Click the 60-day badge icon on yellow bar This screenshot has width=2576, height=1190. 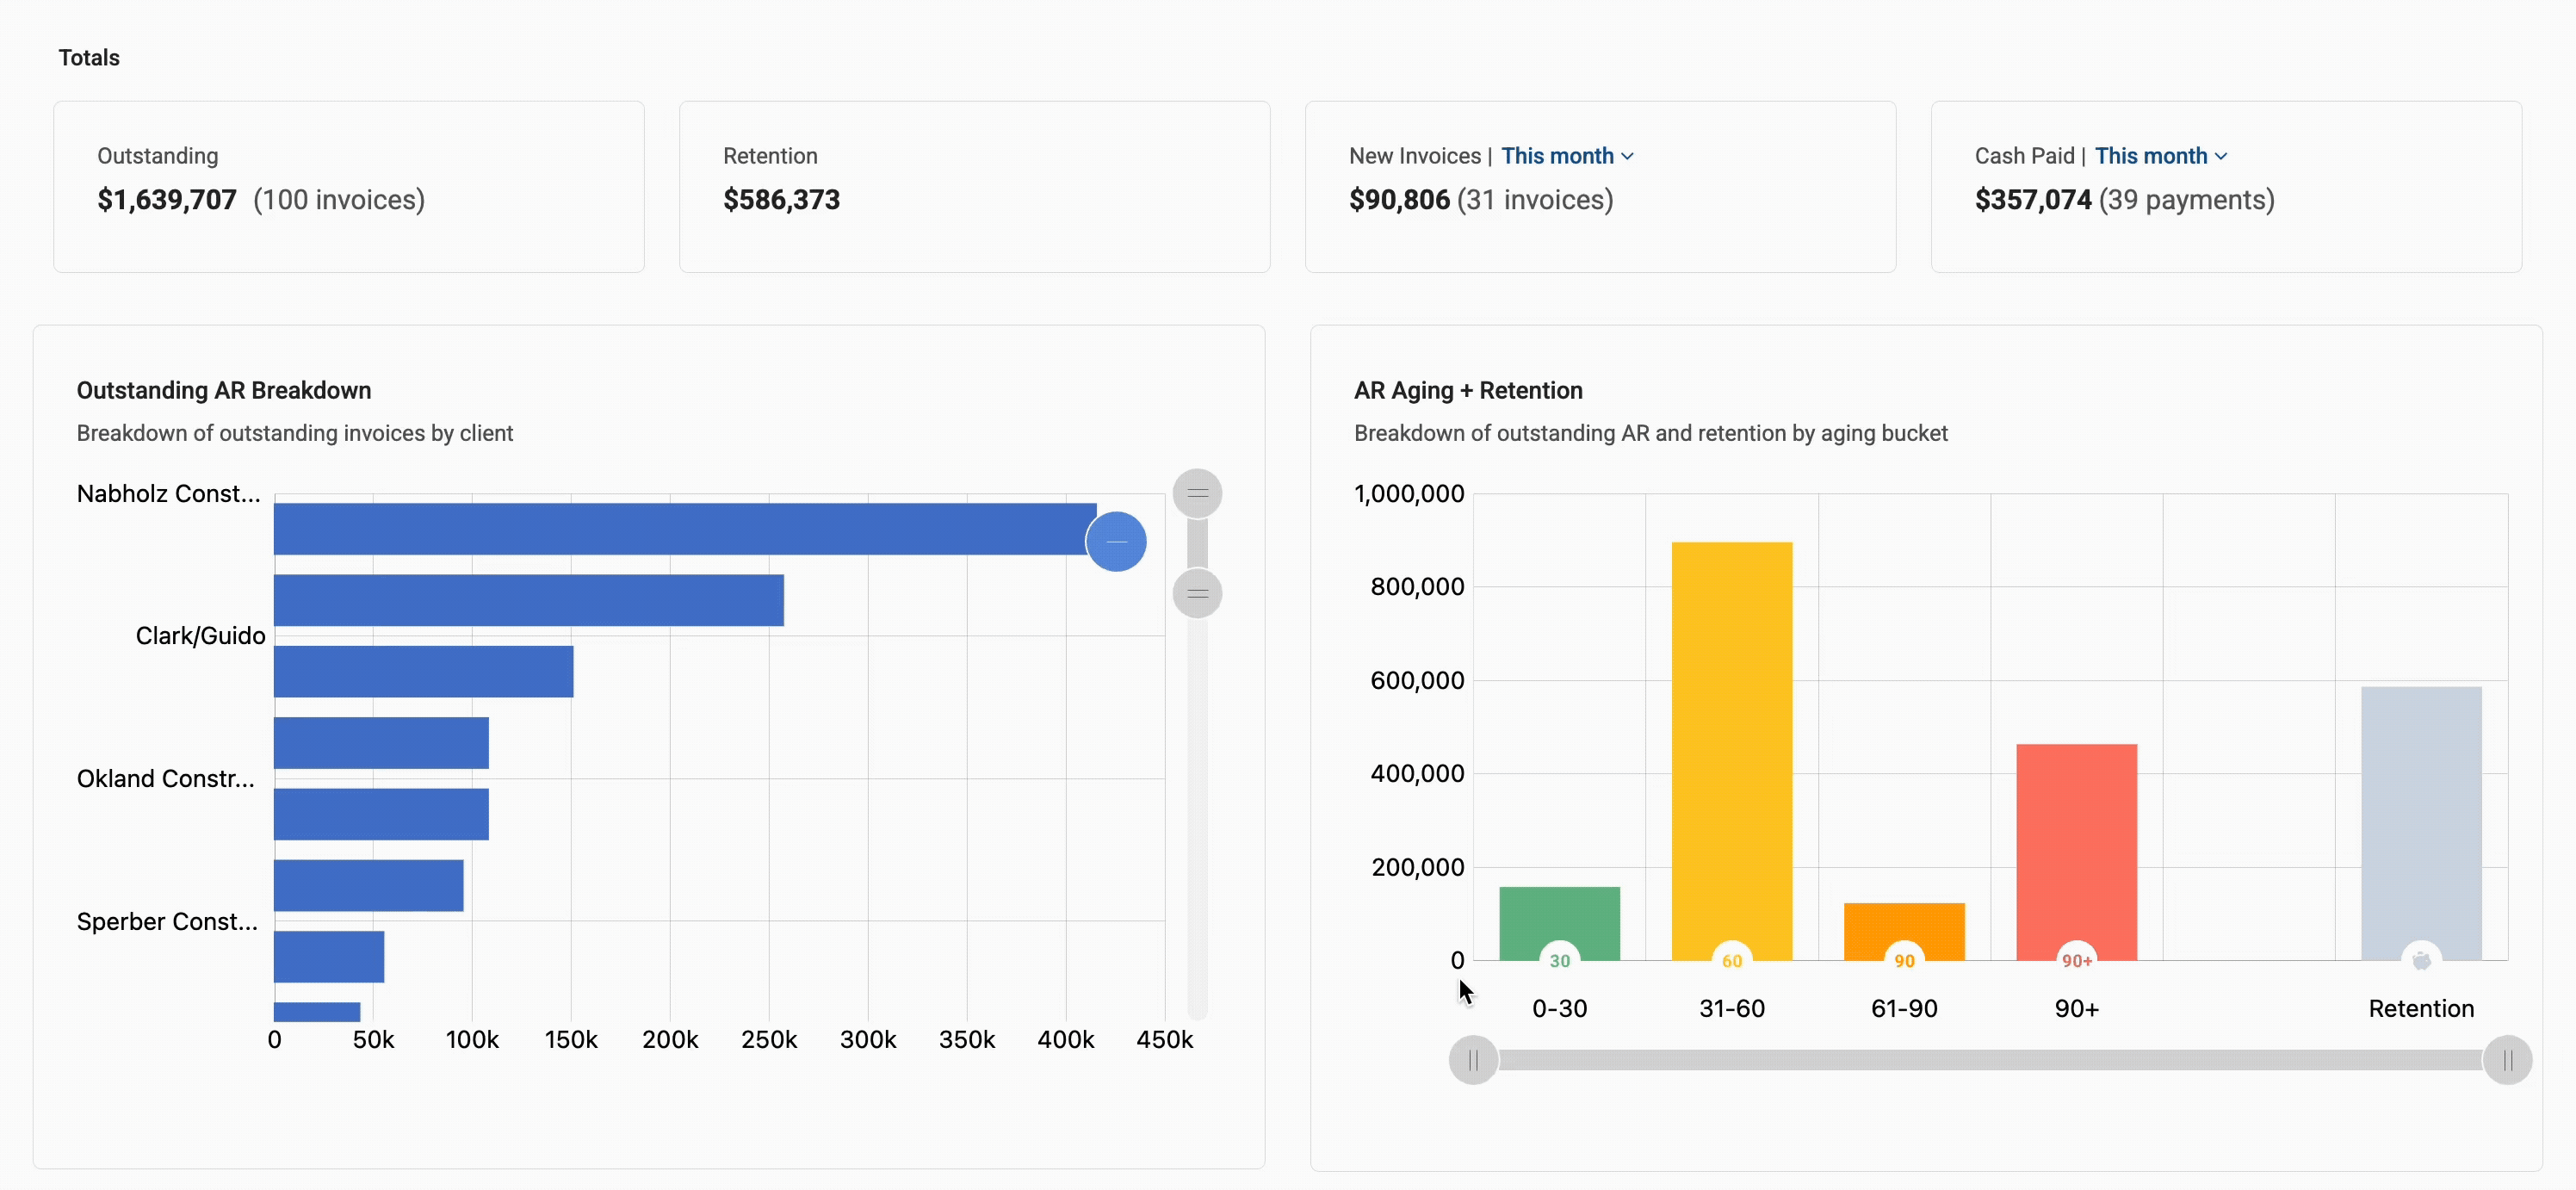point(1731,960)
